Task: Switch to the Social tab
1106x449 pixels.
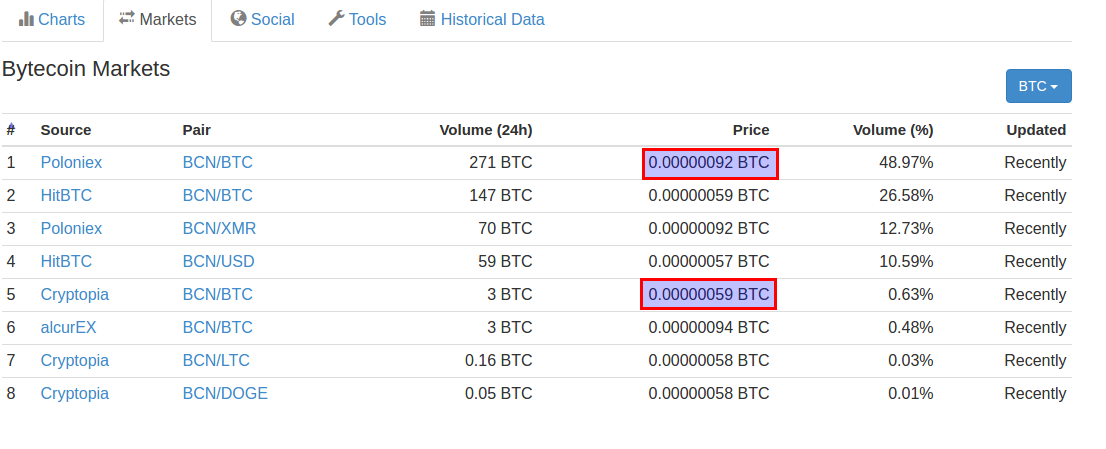Action: coord(272,20)
